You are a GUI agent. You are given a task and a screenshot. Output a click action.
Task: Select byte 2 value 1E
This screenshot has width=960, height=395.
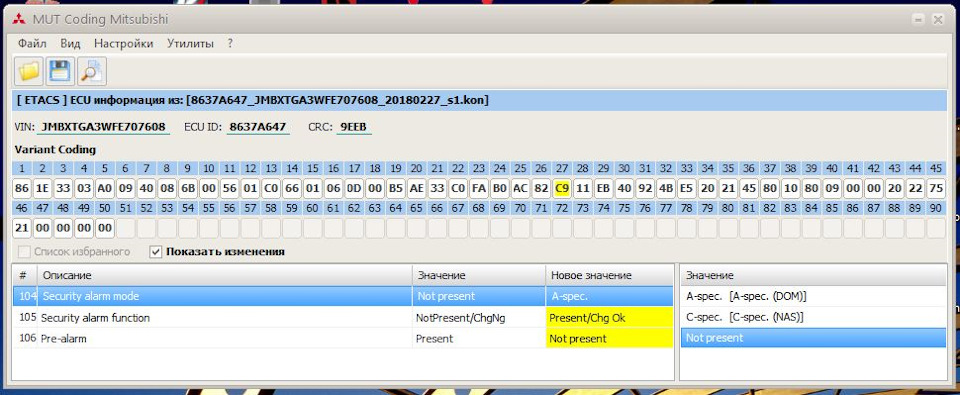(42, 189)
